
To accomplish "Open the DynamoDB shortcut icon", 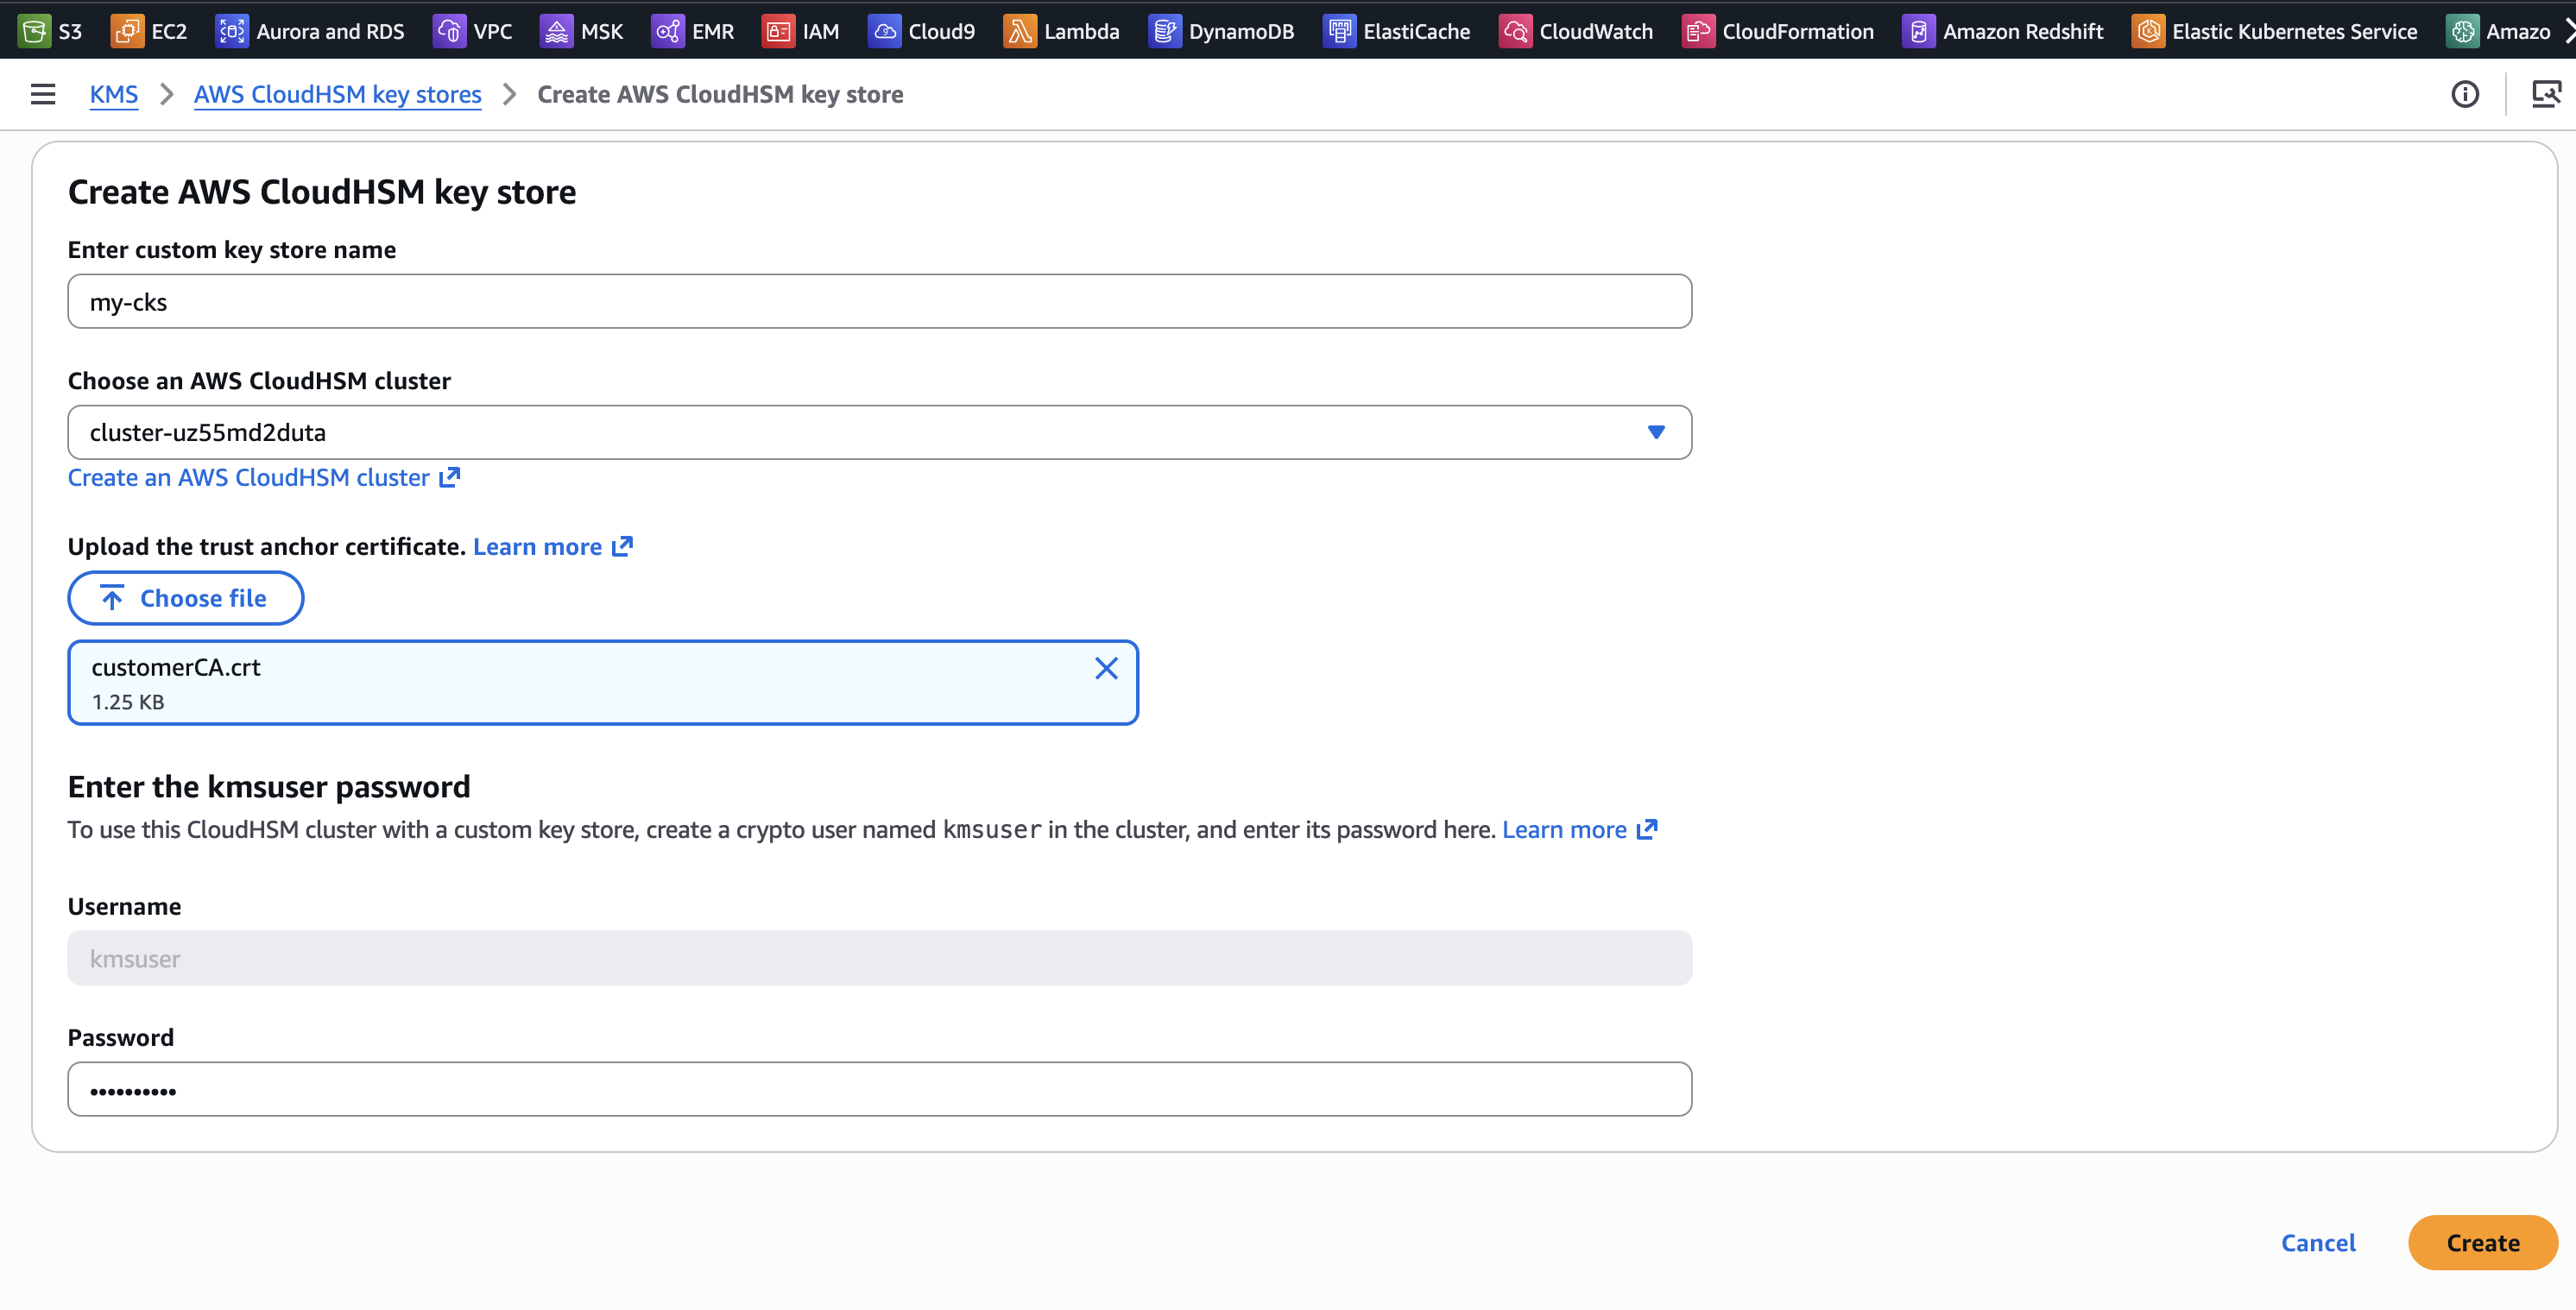I will pyautogui.click(x=1164, y=31).
